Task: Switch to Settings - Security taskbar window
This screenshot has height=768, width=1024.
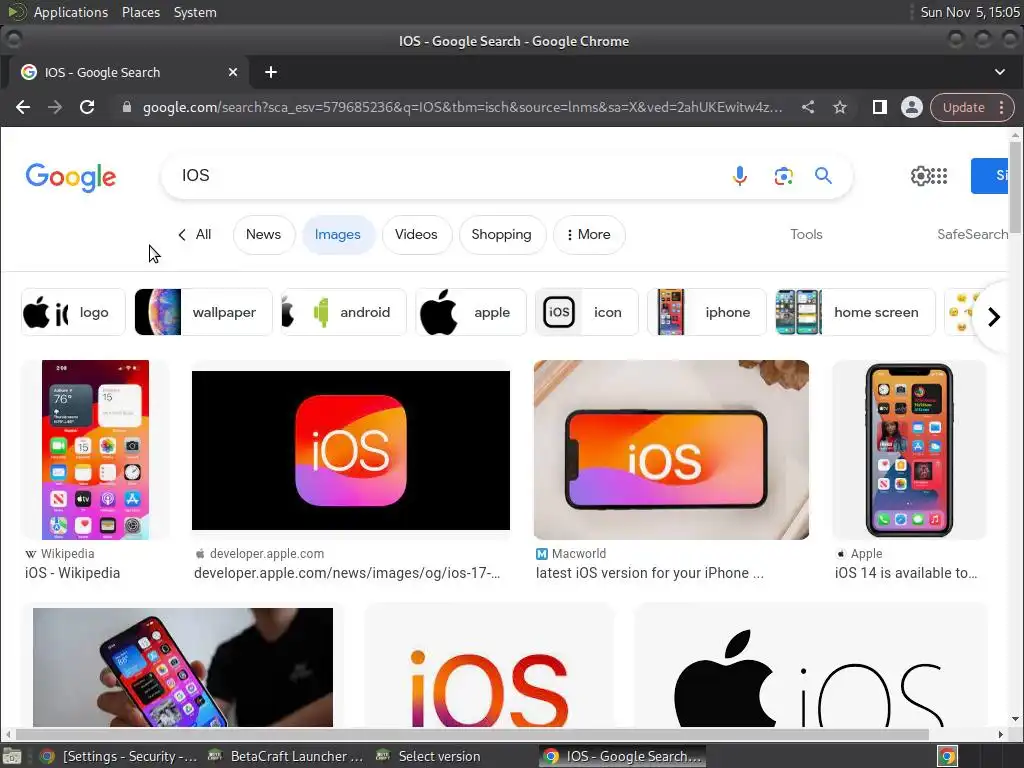Action: tap(119, 756)
